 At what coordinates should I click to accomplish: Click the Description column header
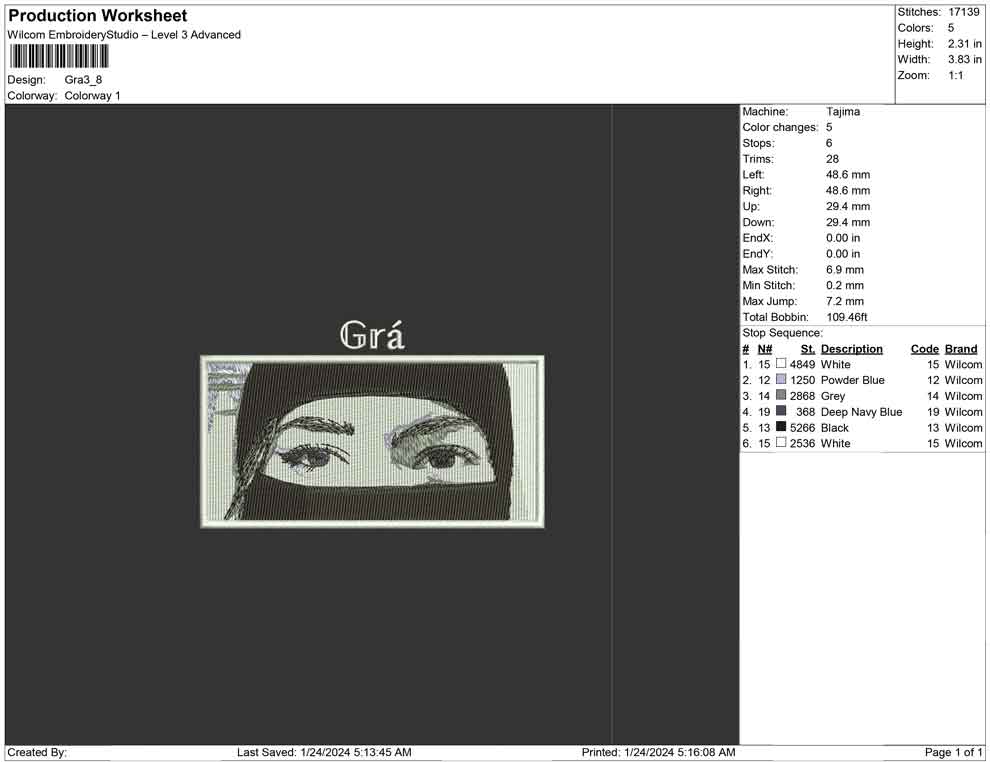pos(852,349)
